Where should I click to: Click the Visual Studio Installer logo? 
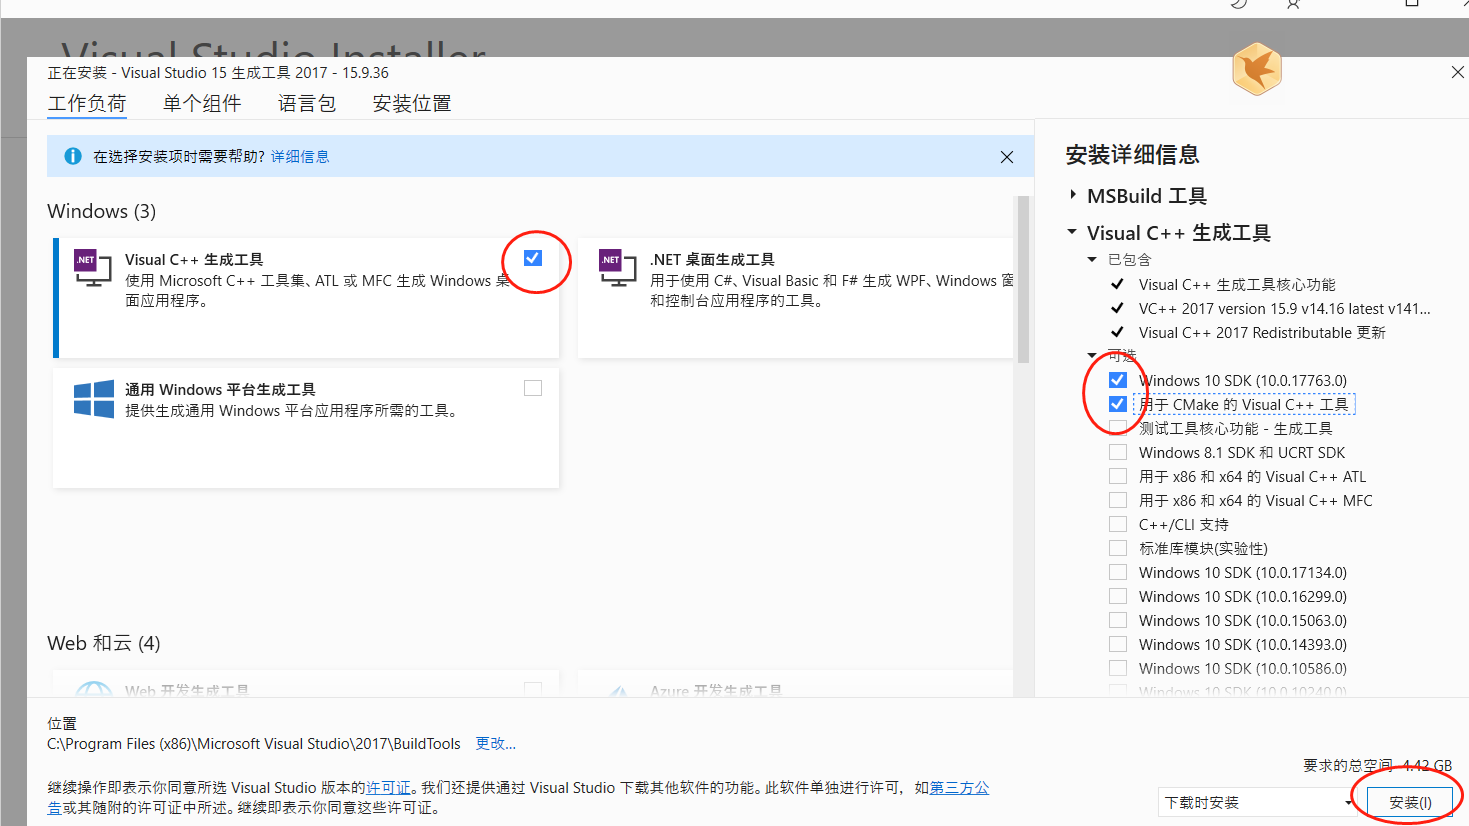[x=1256, y=69]
